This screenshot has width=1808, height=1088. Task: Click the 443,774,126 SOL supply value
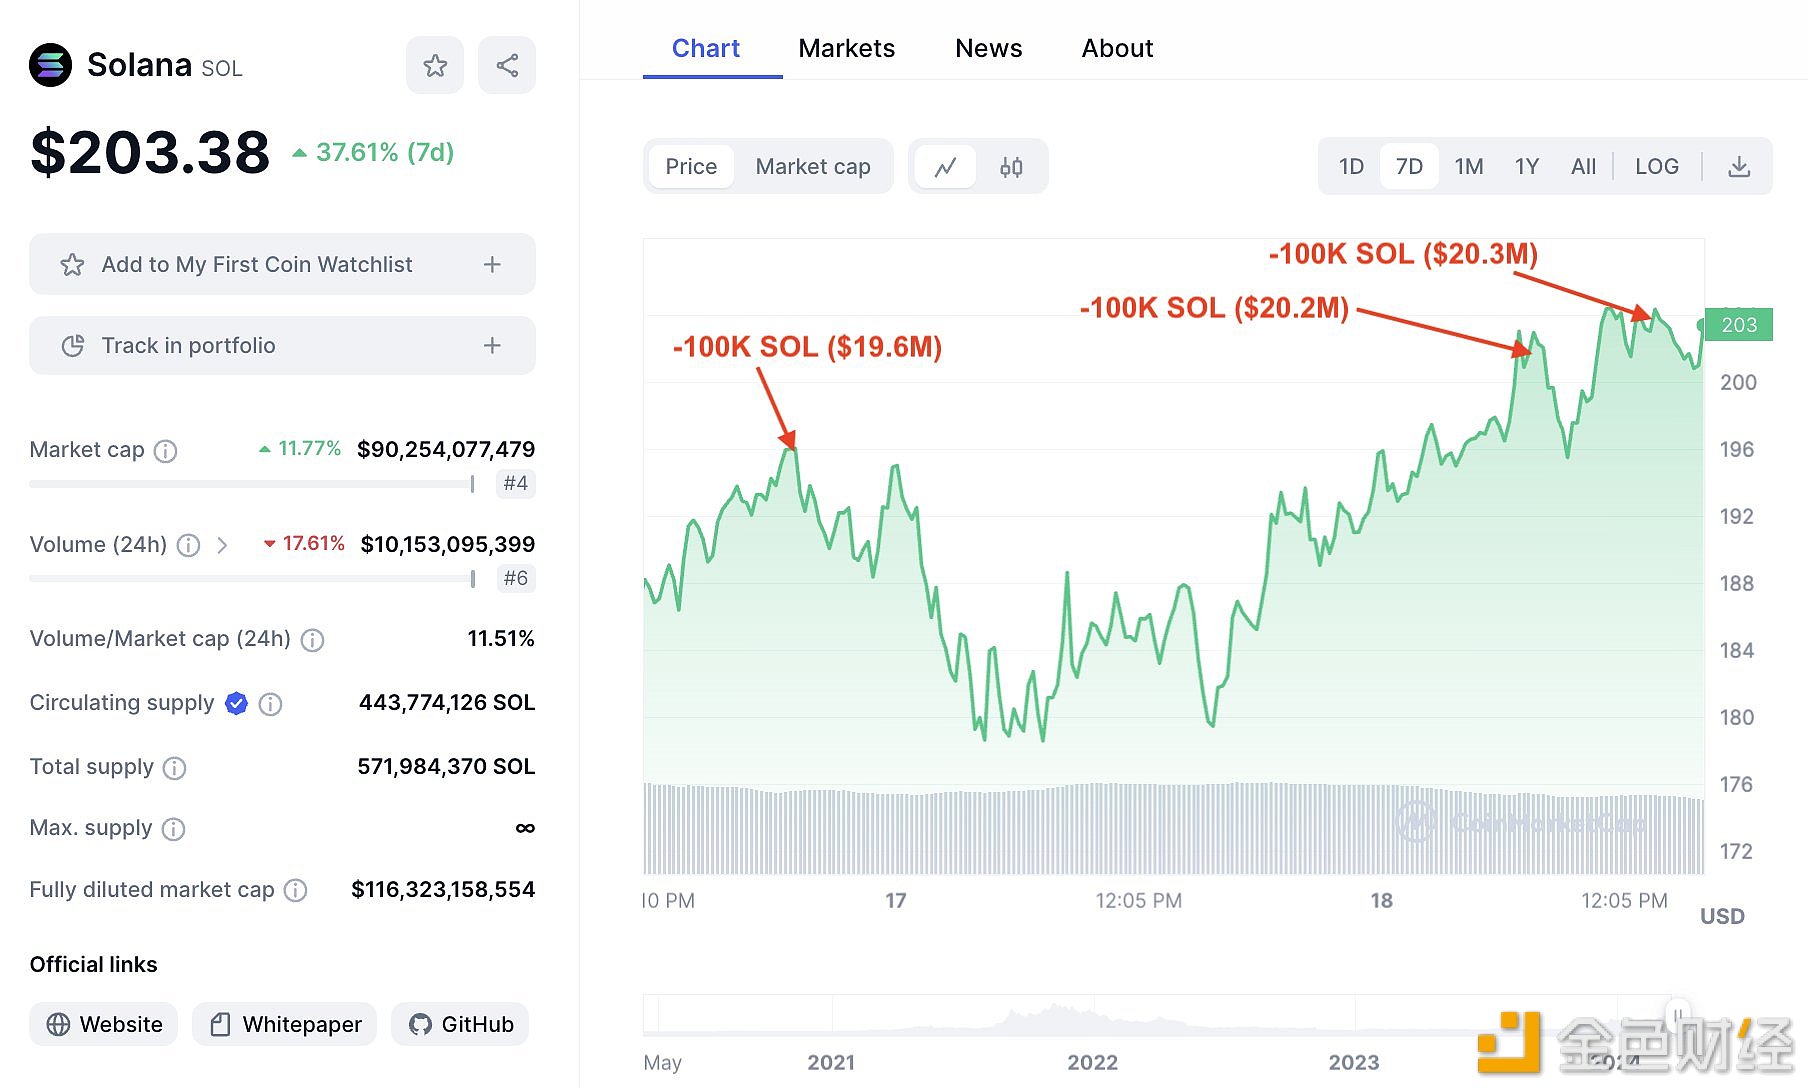447,703
